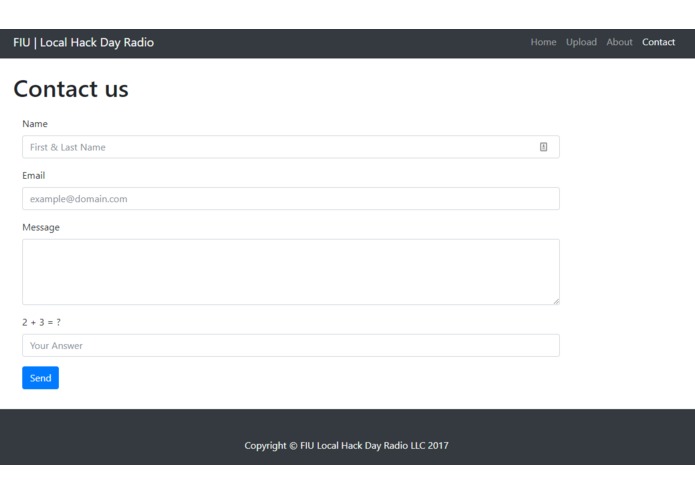Click the Email label
Screen dimensions: 695x494
(34, 175)
